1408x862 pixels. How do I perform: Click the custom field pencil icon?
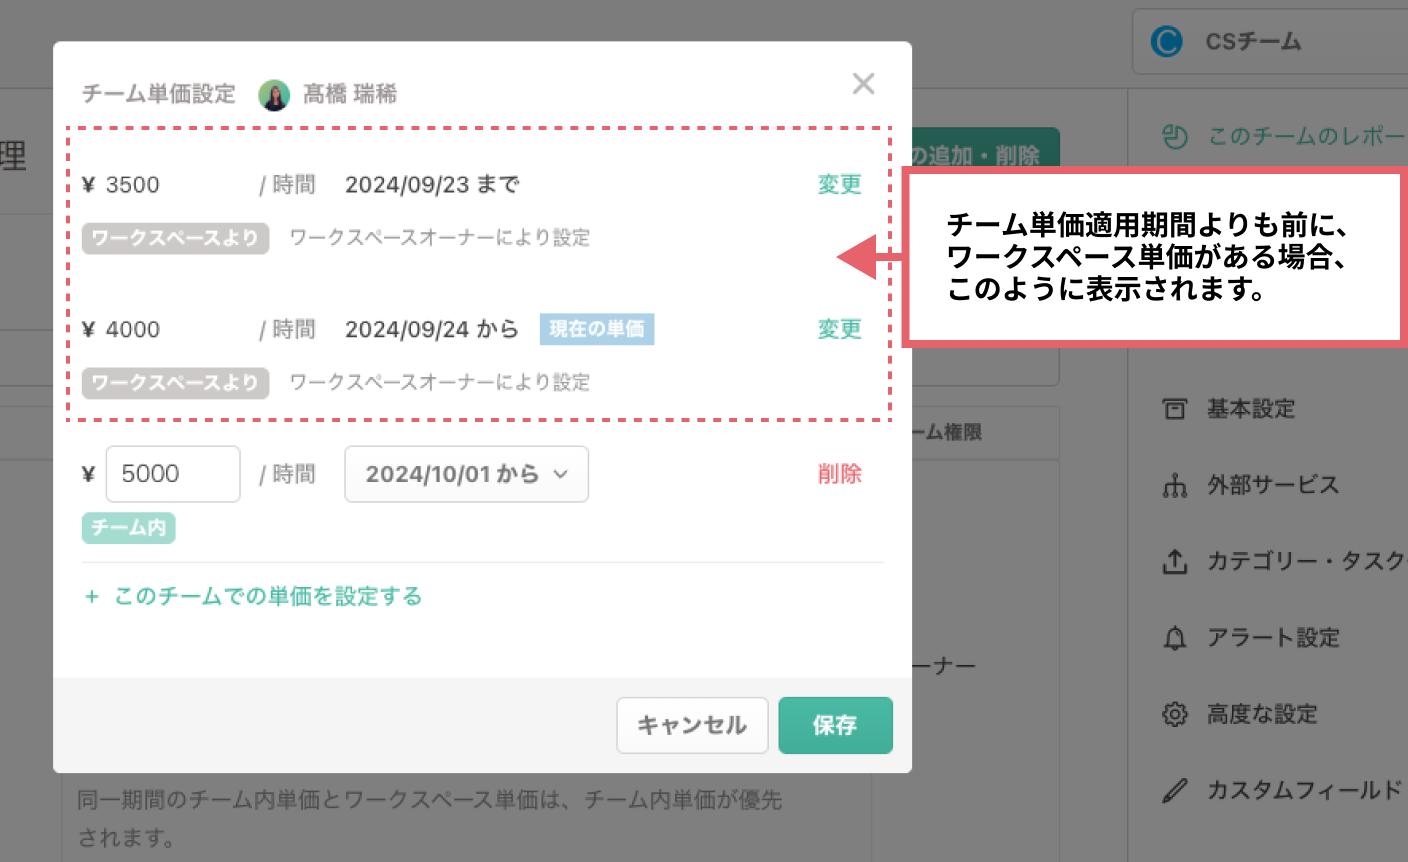pyautogui.click(x=1175, y=791)
